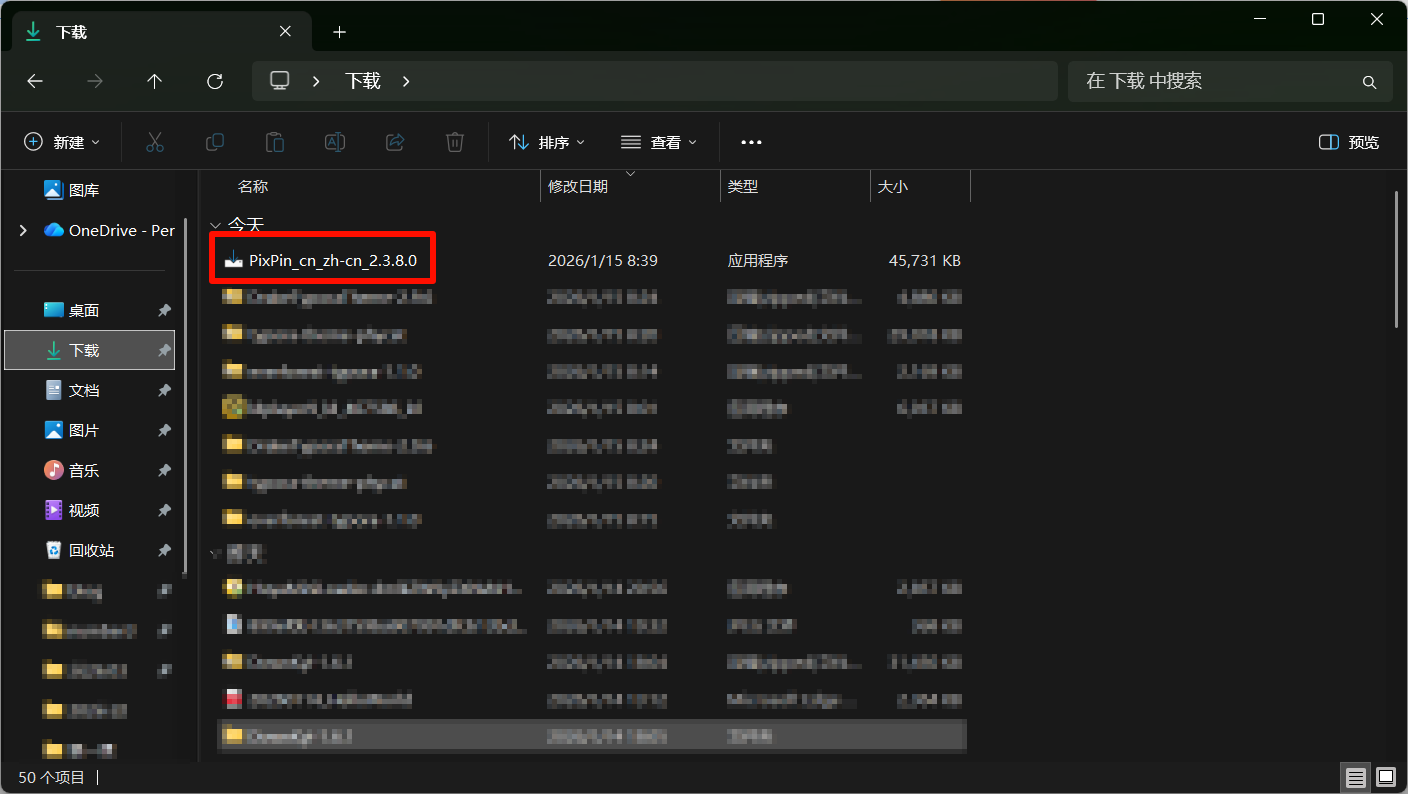Click the Cut scissors icon in toolbar
Image resolution: width=1408 pixels, height=794 pixels.
(x=154, y=142)
